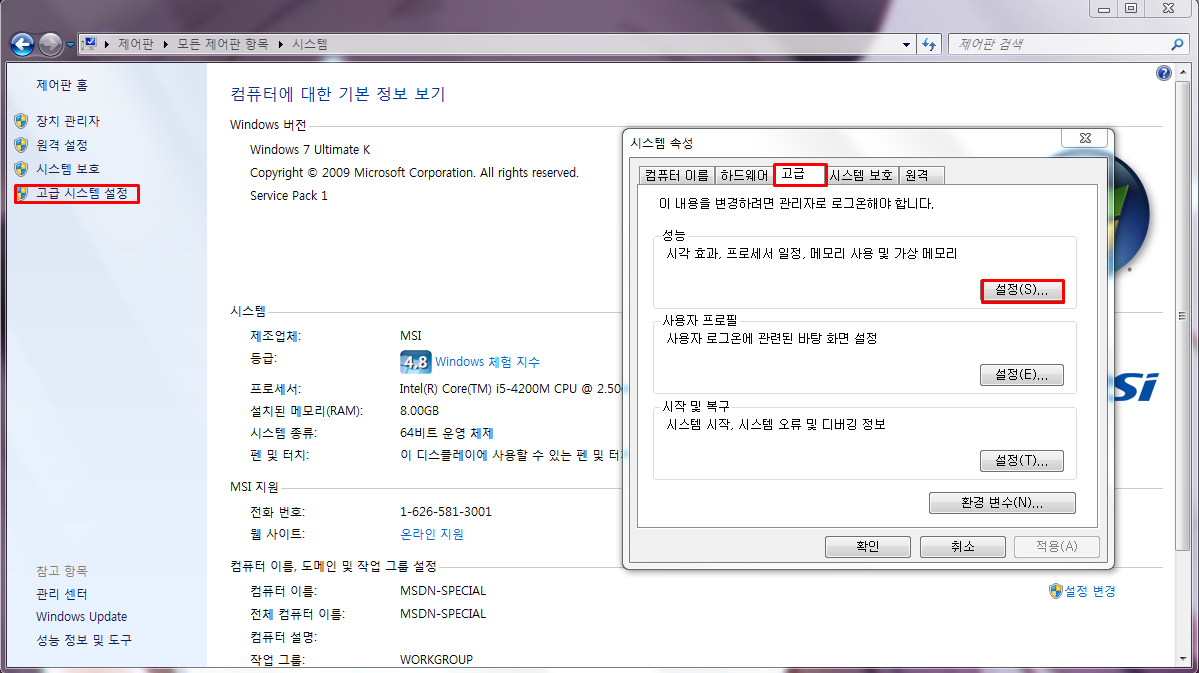Viewport: 1199px width, 673px height.
Task: Open 관리 센터 link
Action: point(62,593)
